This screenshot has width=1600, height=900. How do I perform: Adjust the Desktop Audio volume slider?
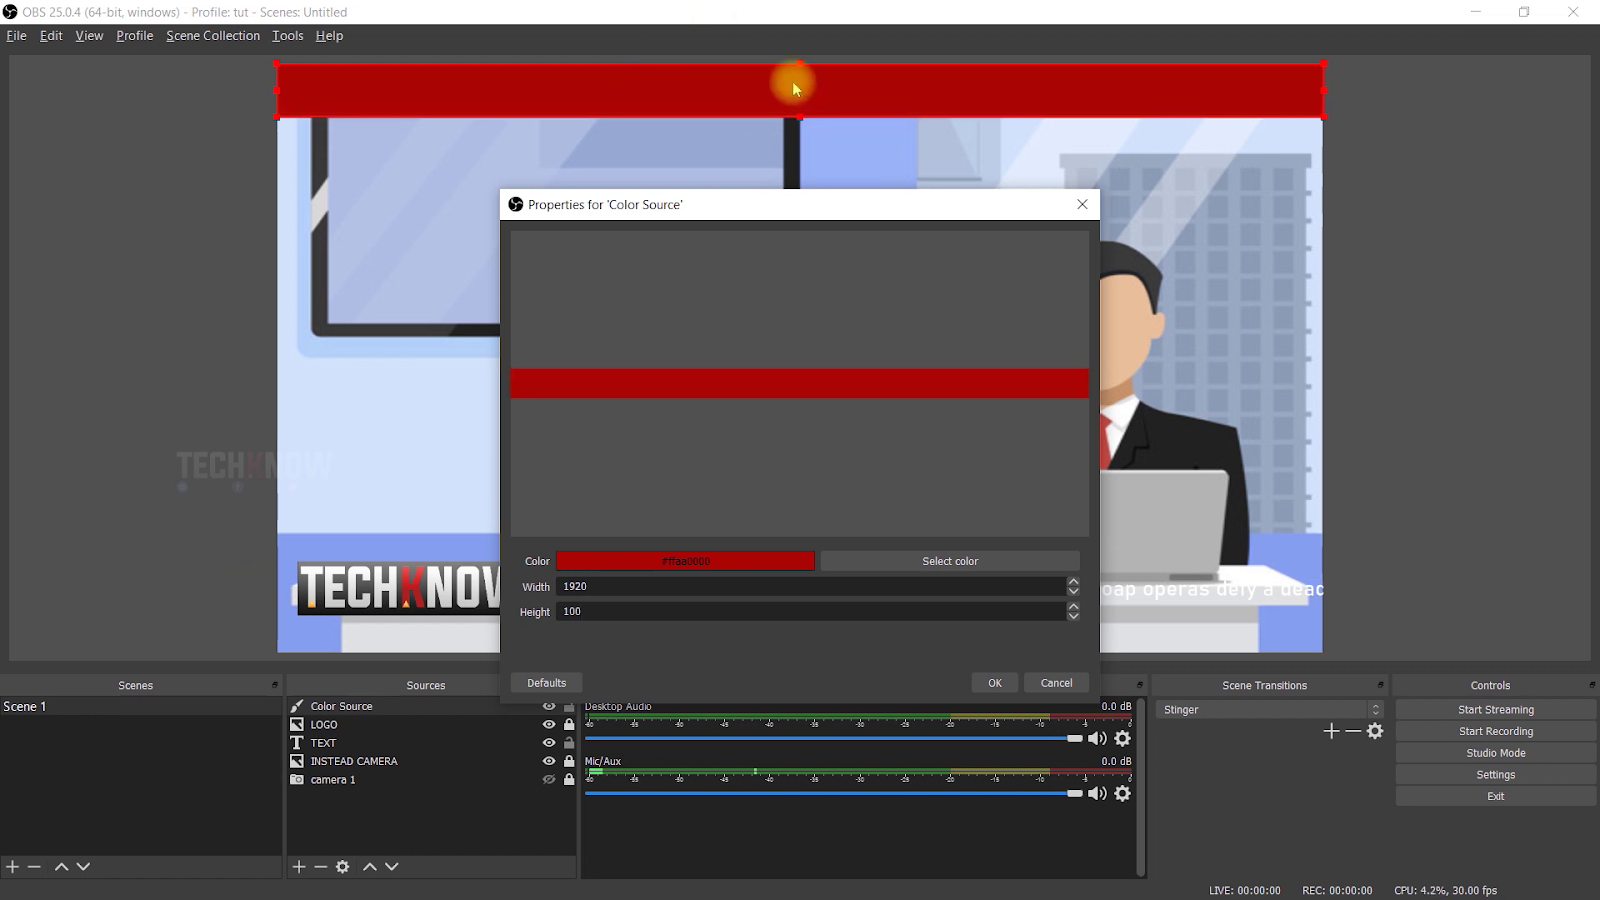[x=833, y=738]
